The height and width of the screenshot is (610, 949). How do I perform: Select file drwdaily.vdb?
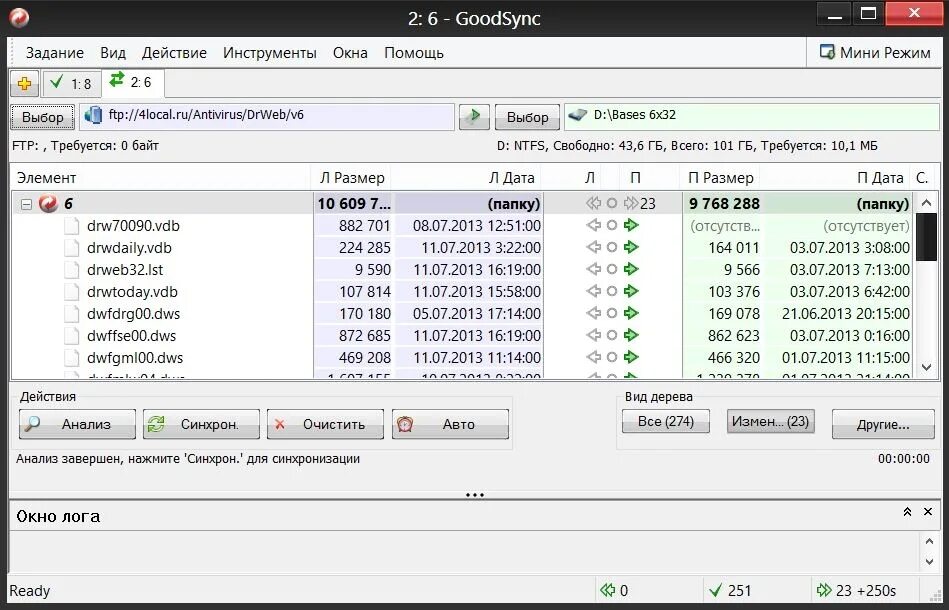click(x=129, y=248)
